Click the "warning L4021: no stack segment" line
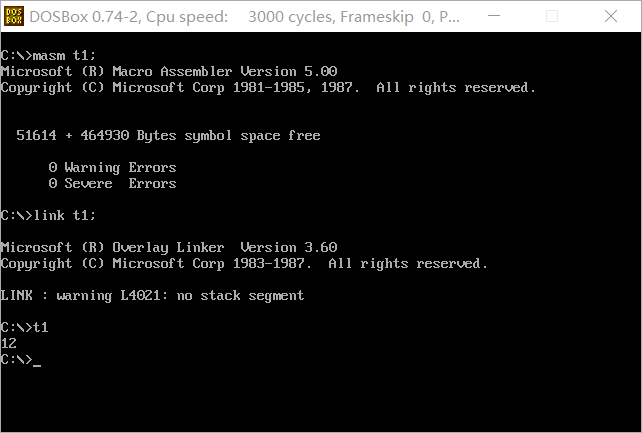Image resolution: width=642 pixels, height=433 pixels. pyautogui.click(x=152, y=295)
